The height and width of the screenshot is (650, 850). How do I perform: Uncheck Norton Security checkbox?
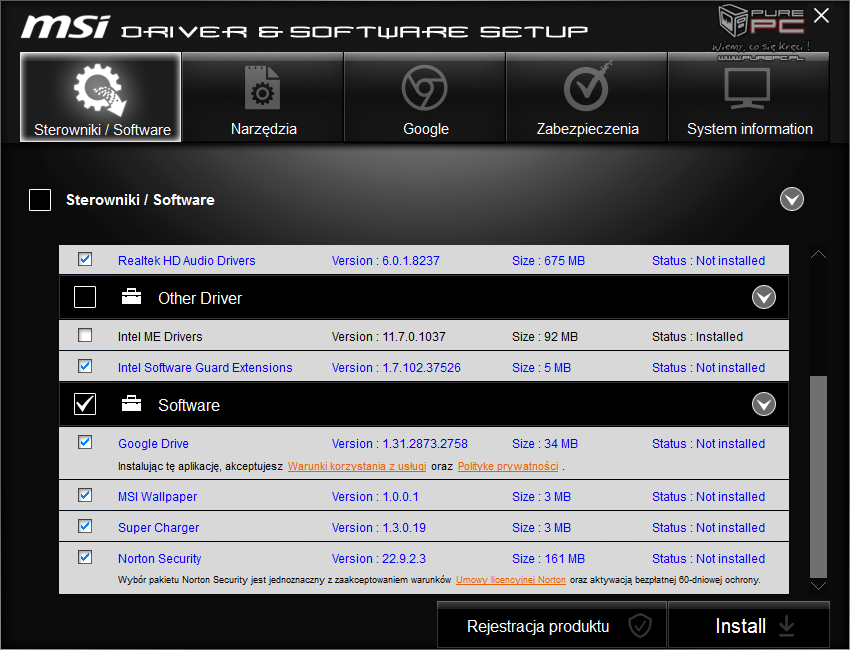(85, 557)
